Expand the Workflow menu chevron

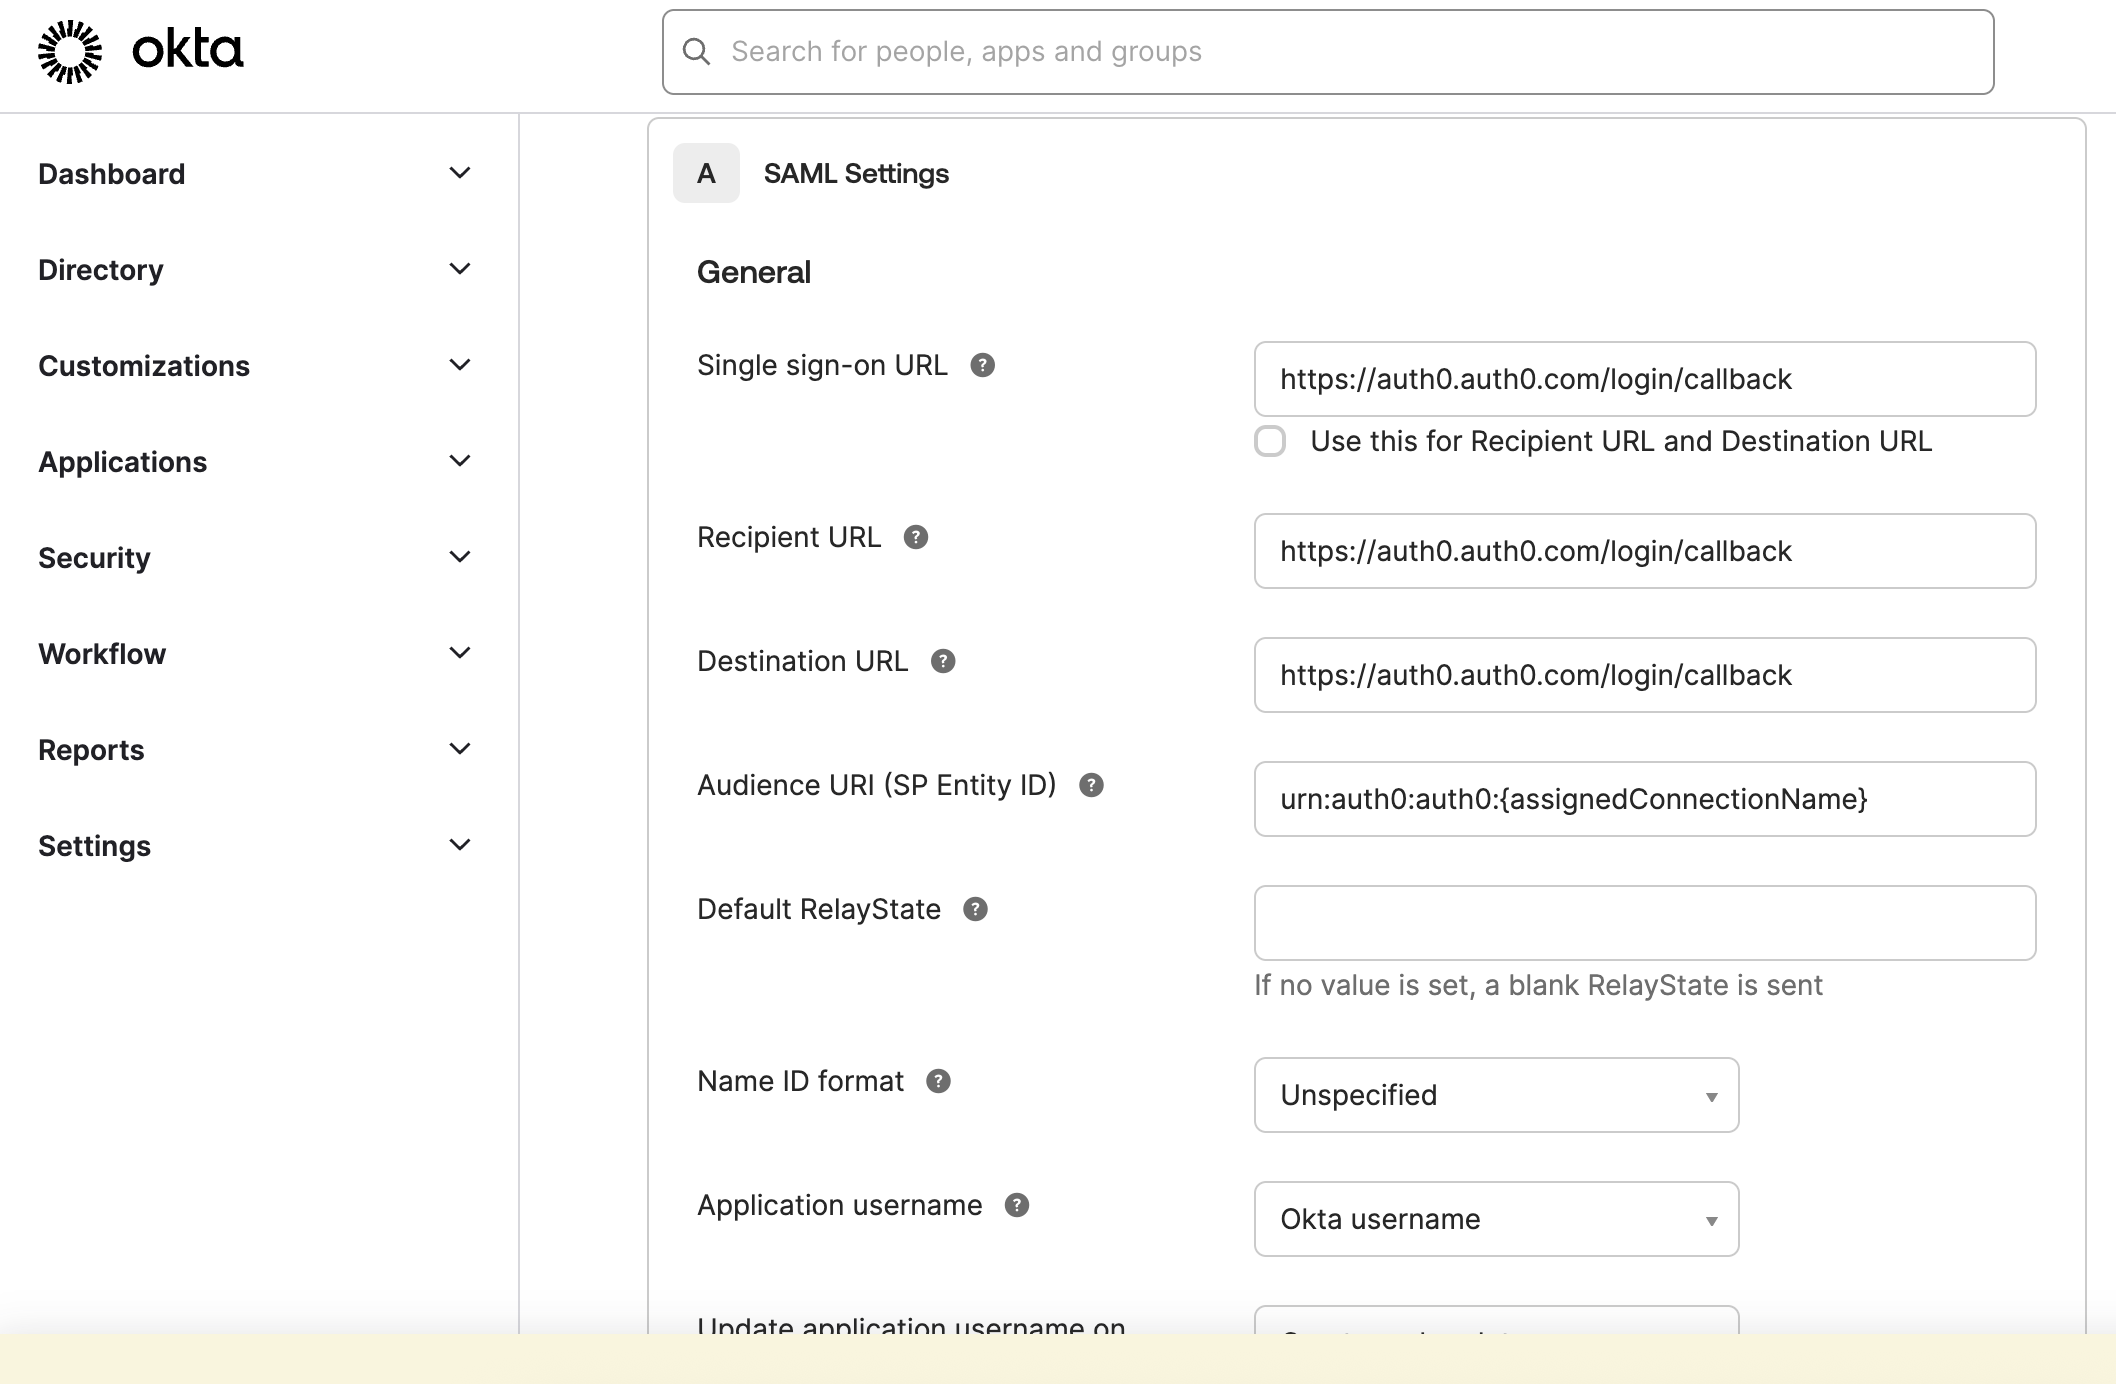click(460, 653)
